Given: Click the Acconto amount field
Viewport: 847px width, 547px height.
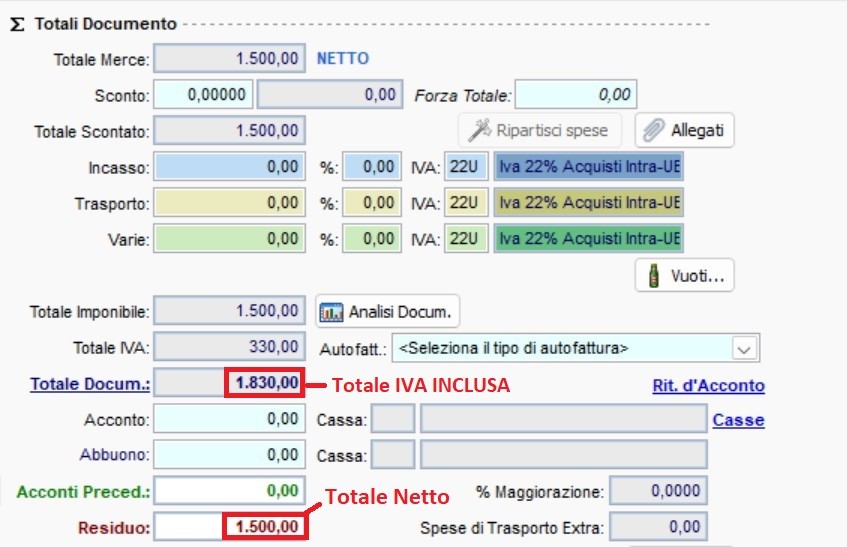Looking at the screenshot, I should [230, 420].
